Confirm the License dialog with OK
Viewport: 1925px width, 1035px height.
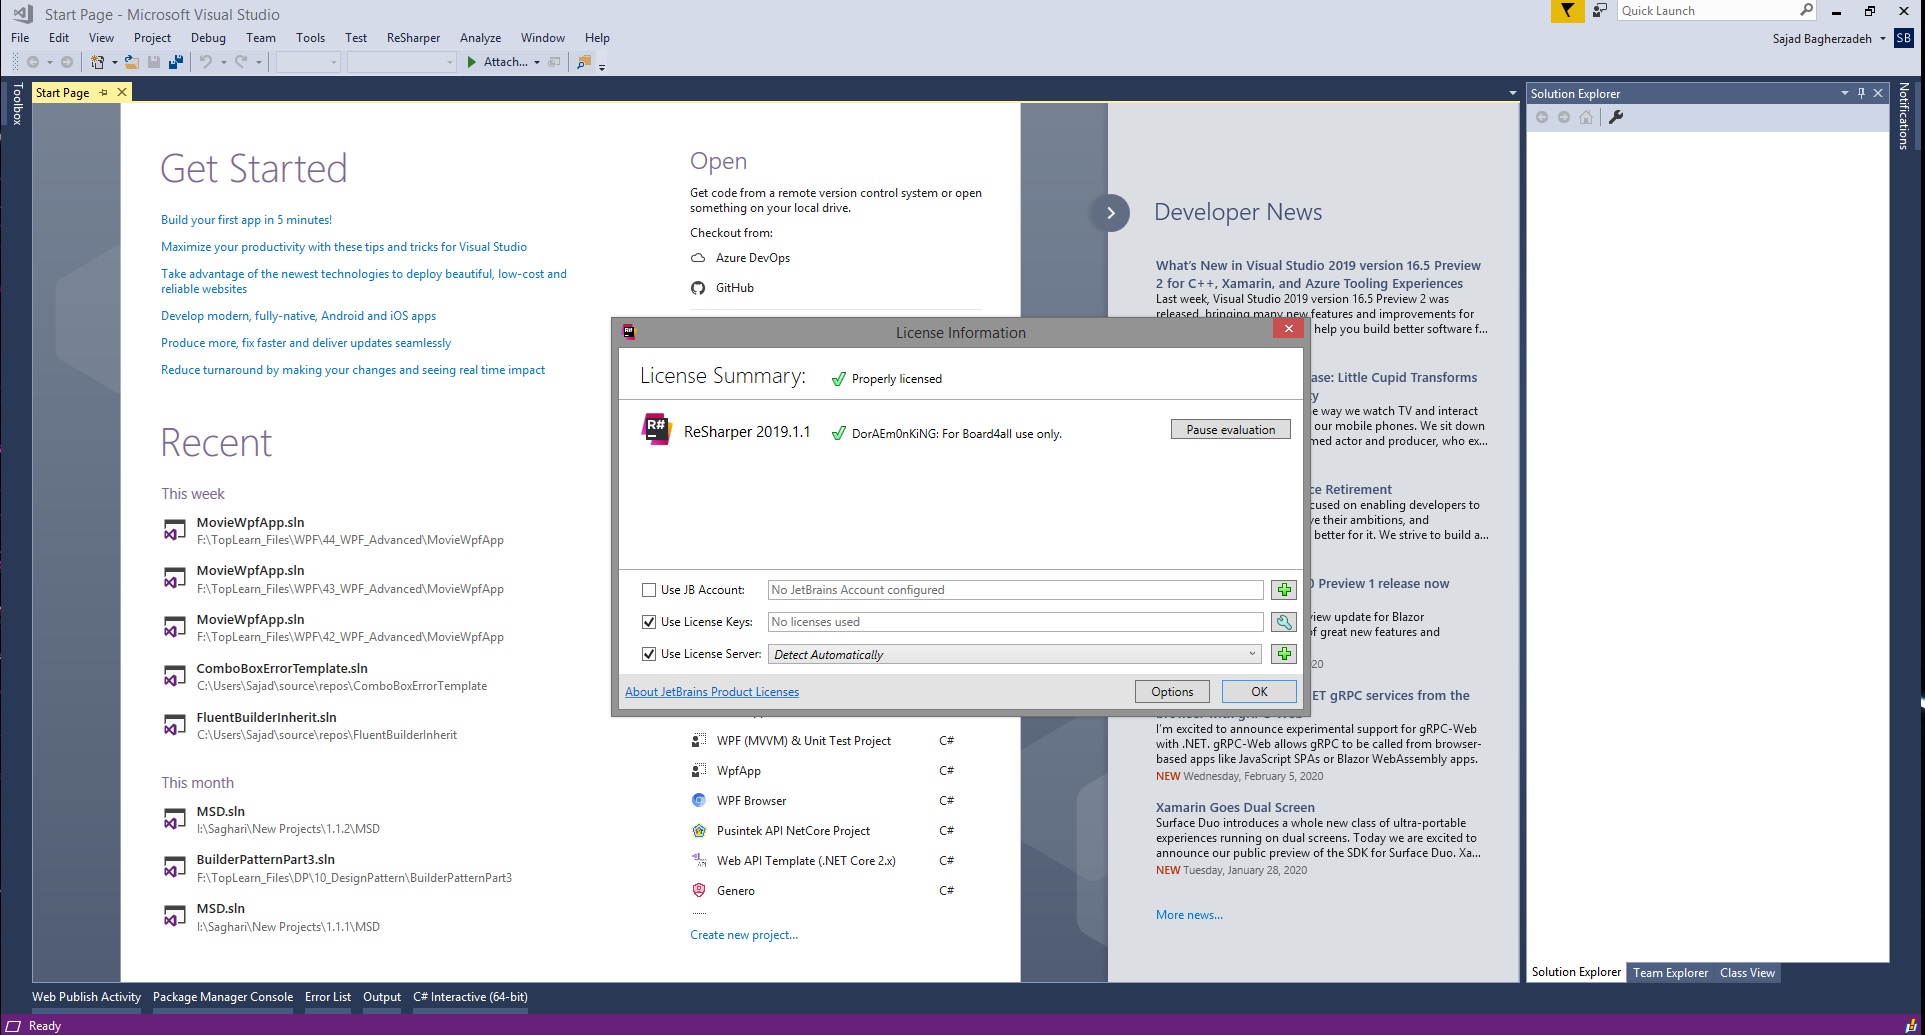pyautogui.click(x=1259, y=691)
